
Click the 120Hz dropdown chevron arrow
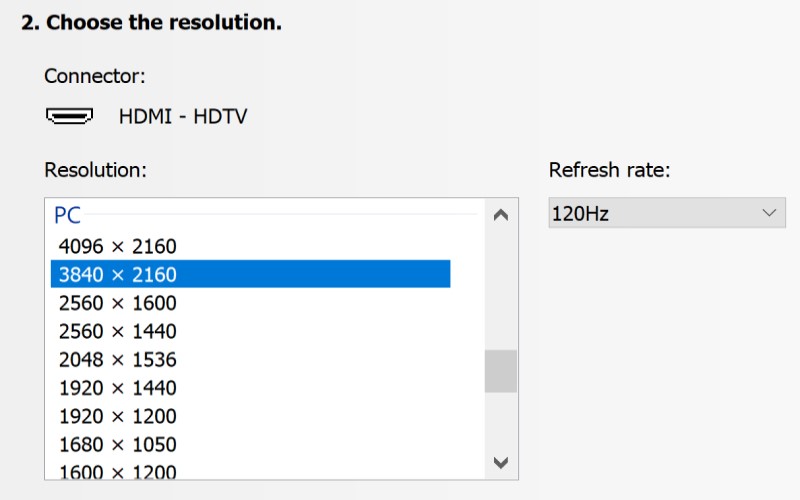click(768, 213)
